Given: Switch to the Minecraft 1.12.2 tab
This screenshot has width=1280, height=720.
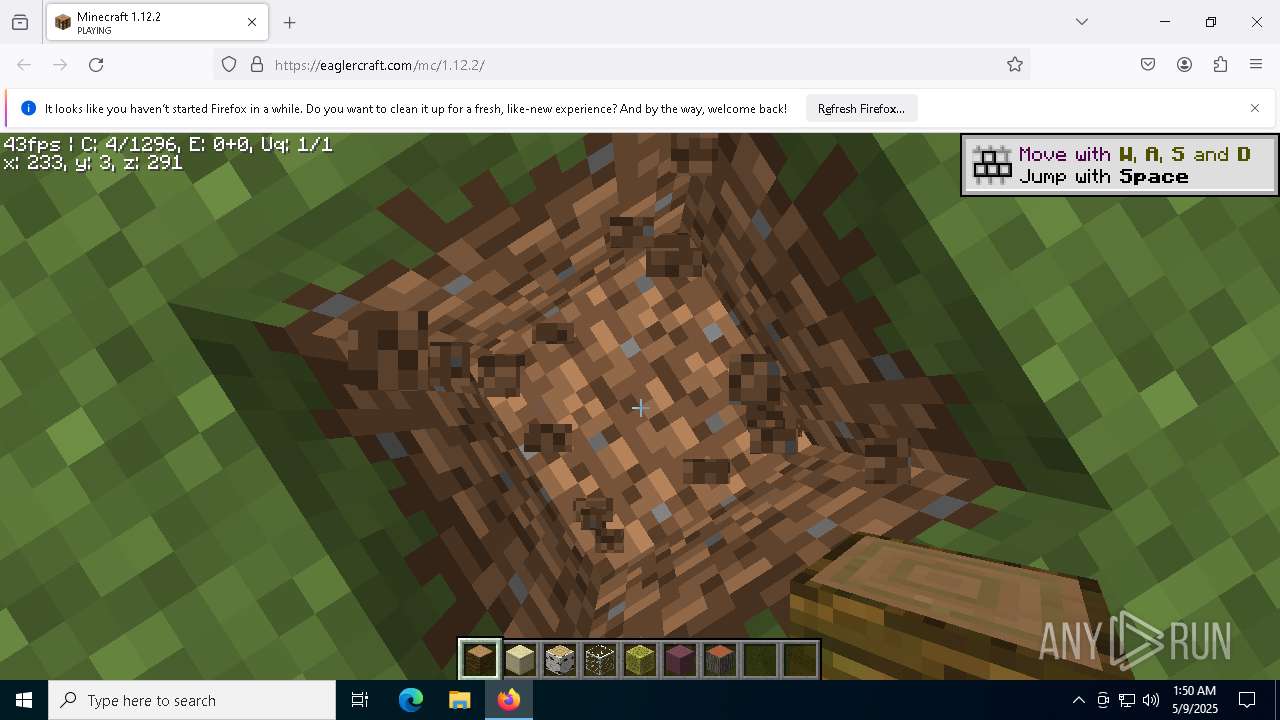Looking at the screenshot, I should [x=157, y=22].
